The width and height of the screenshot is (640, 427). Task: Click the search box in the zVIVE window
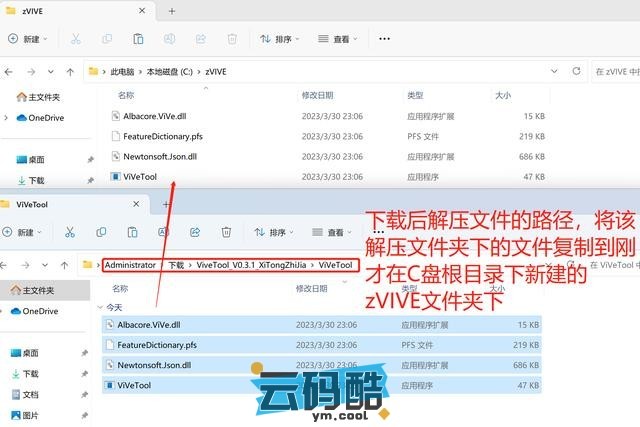pos(615,72)
